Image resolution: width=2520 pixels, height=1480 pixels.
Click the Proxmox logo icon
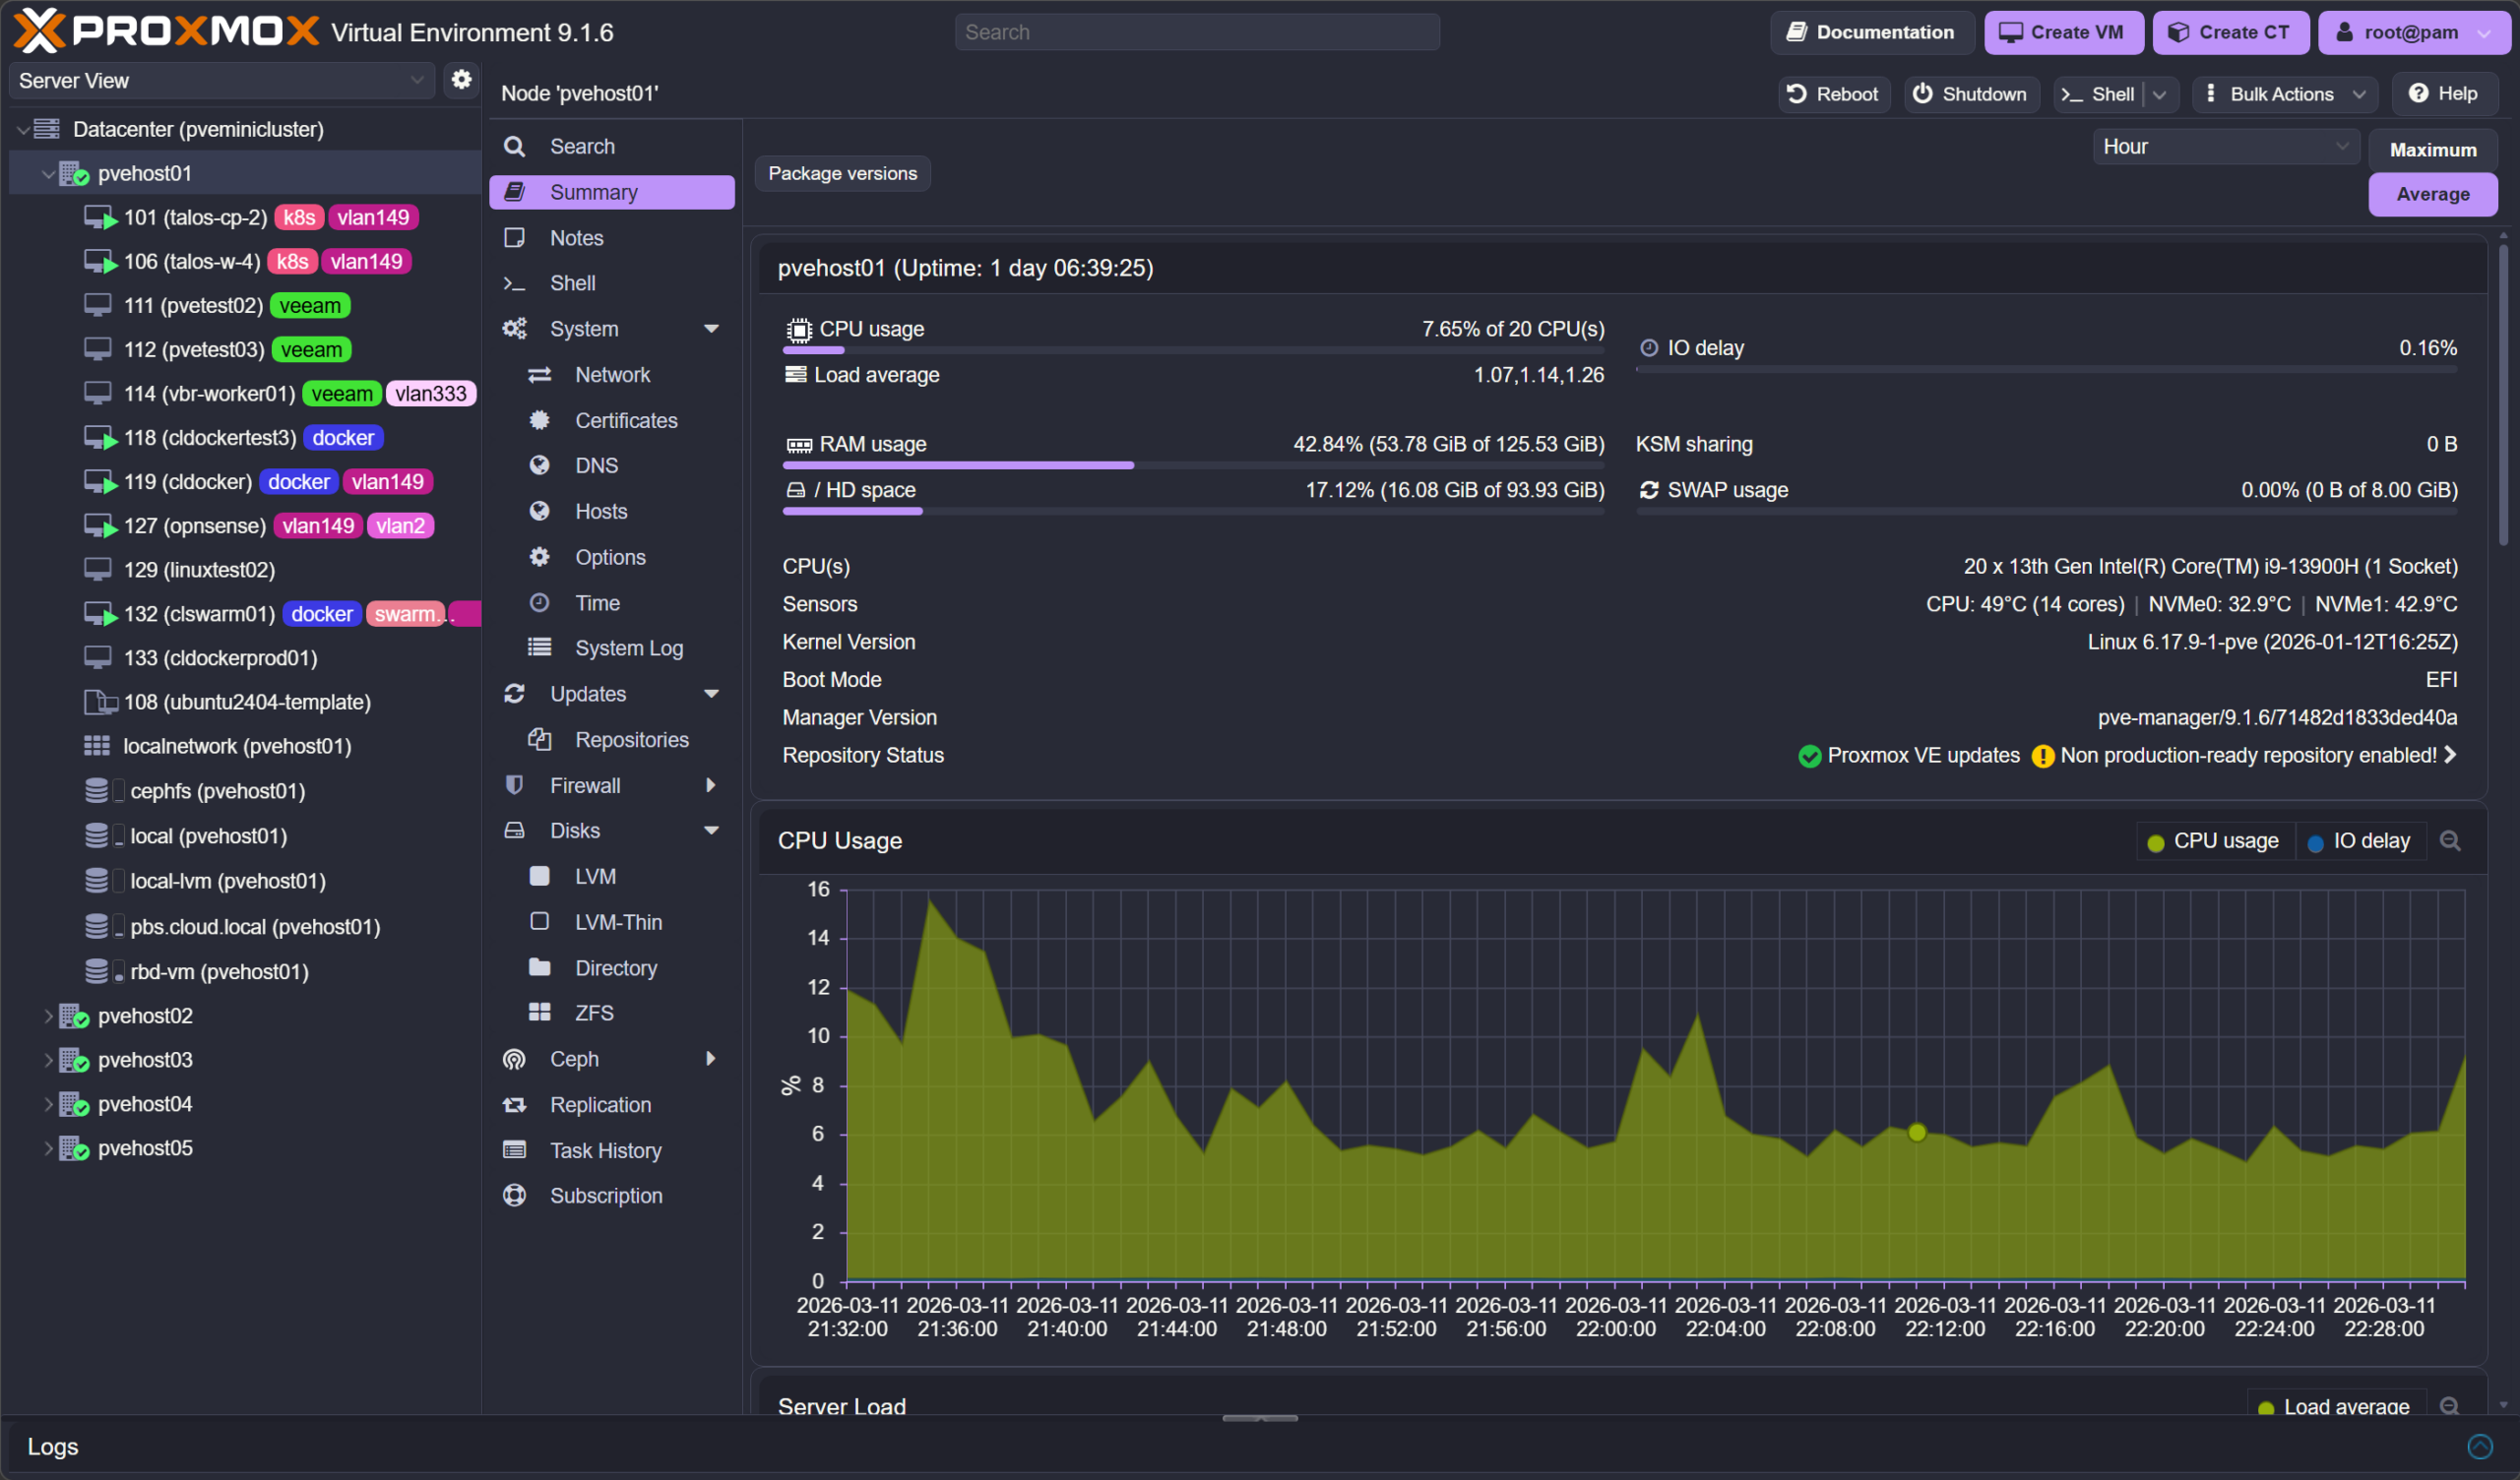tap(40, 31)
